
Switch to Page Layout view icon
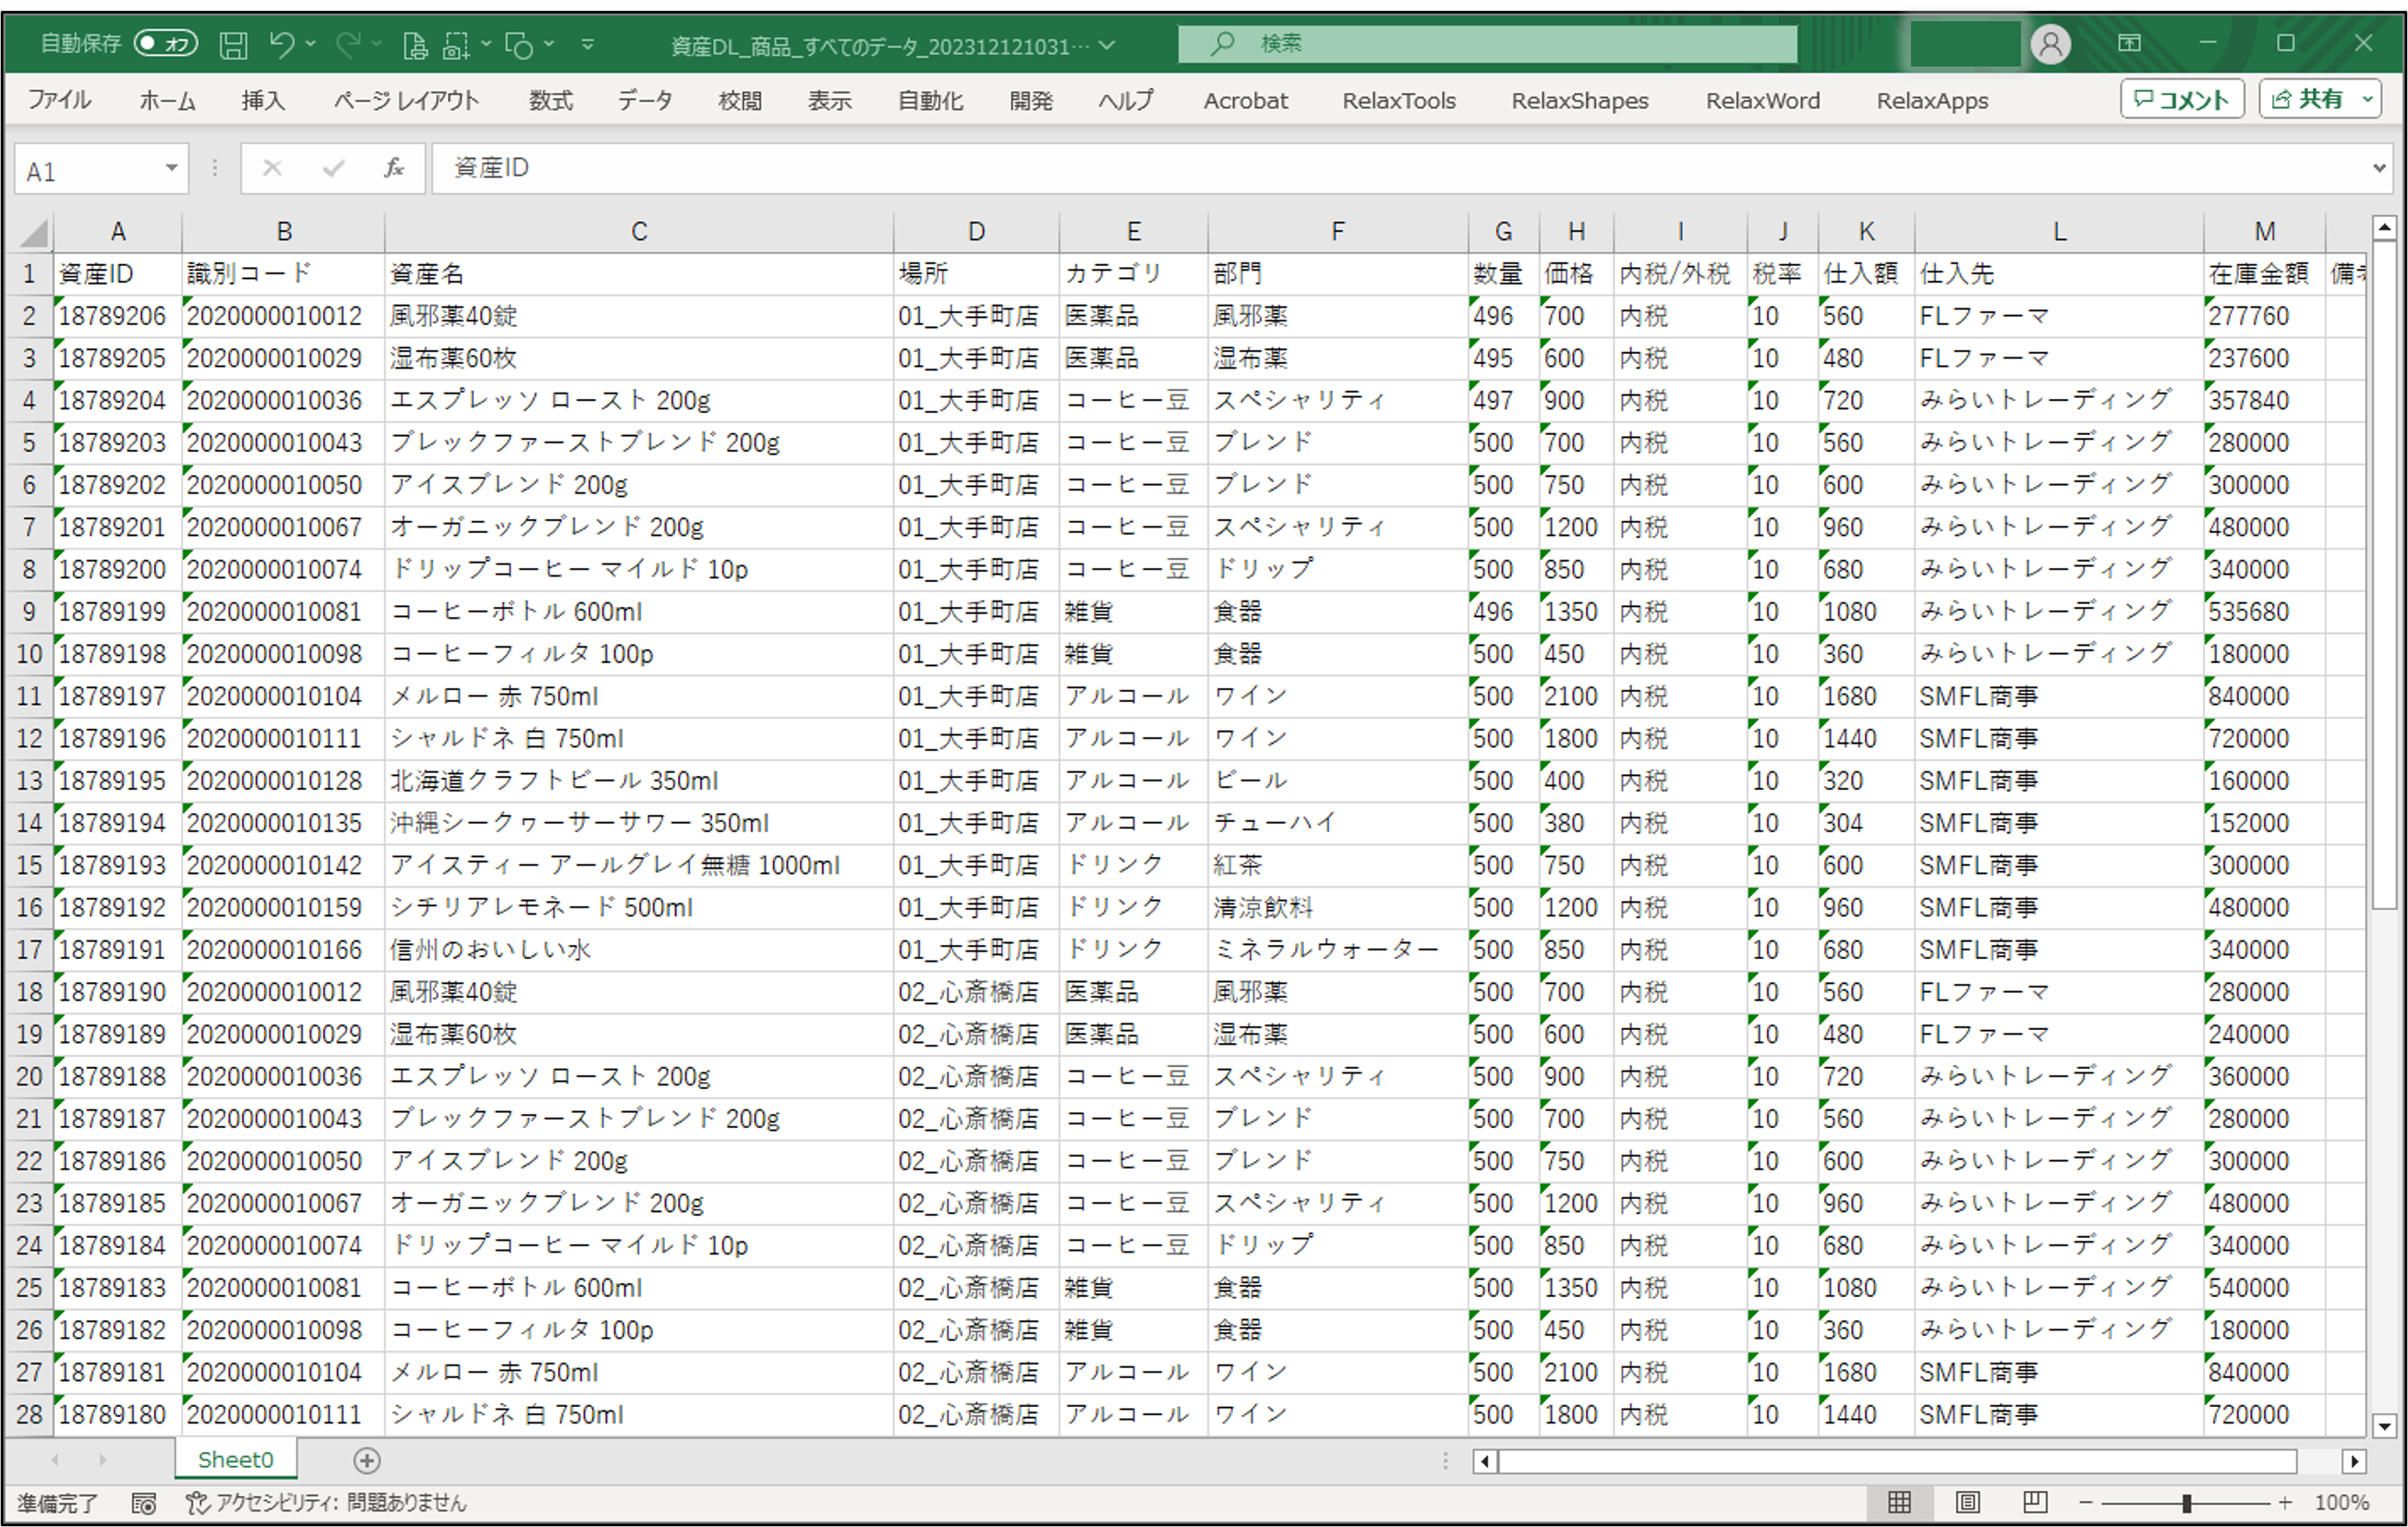pos(1967,1502)
